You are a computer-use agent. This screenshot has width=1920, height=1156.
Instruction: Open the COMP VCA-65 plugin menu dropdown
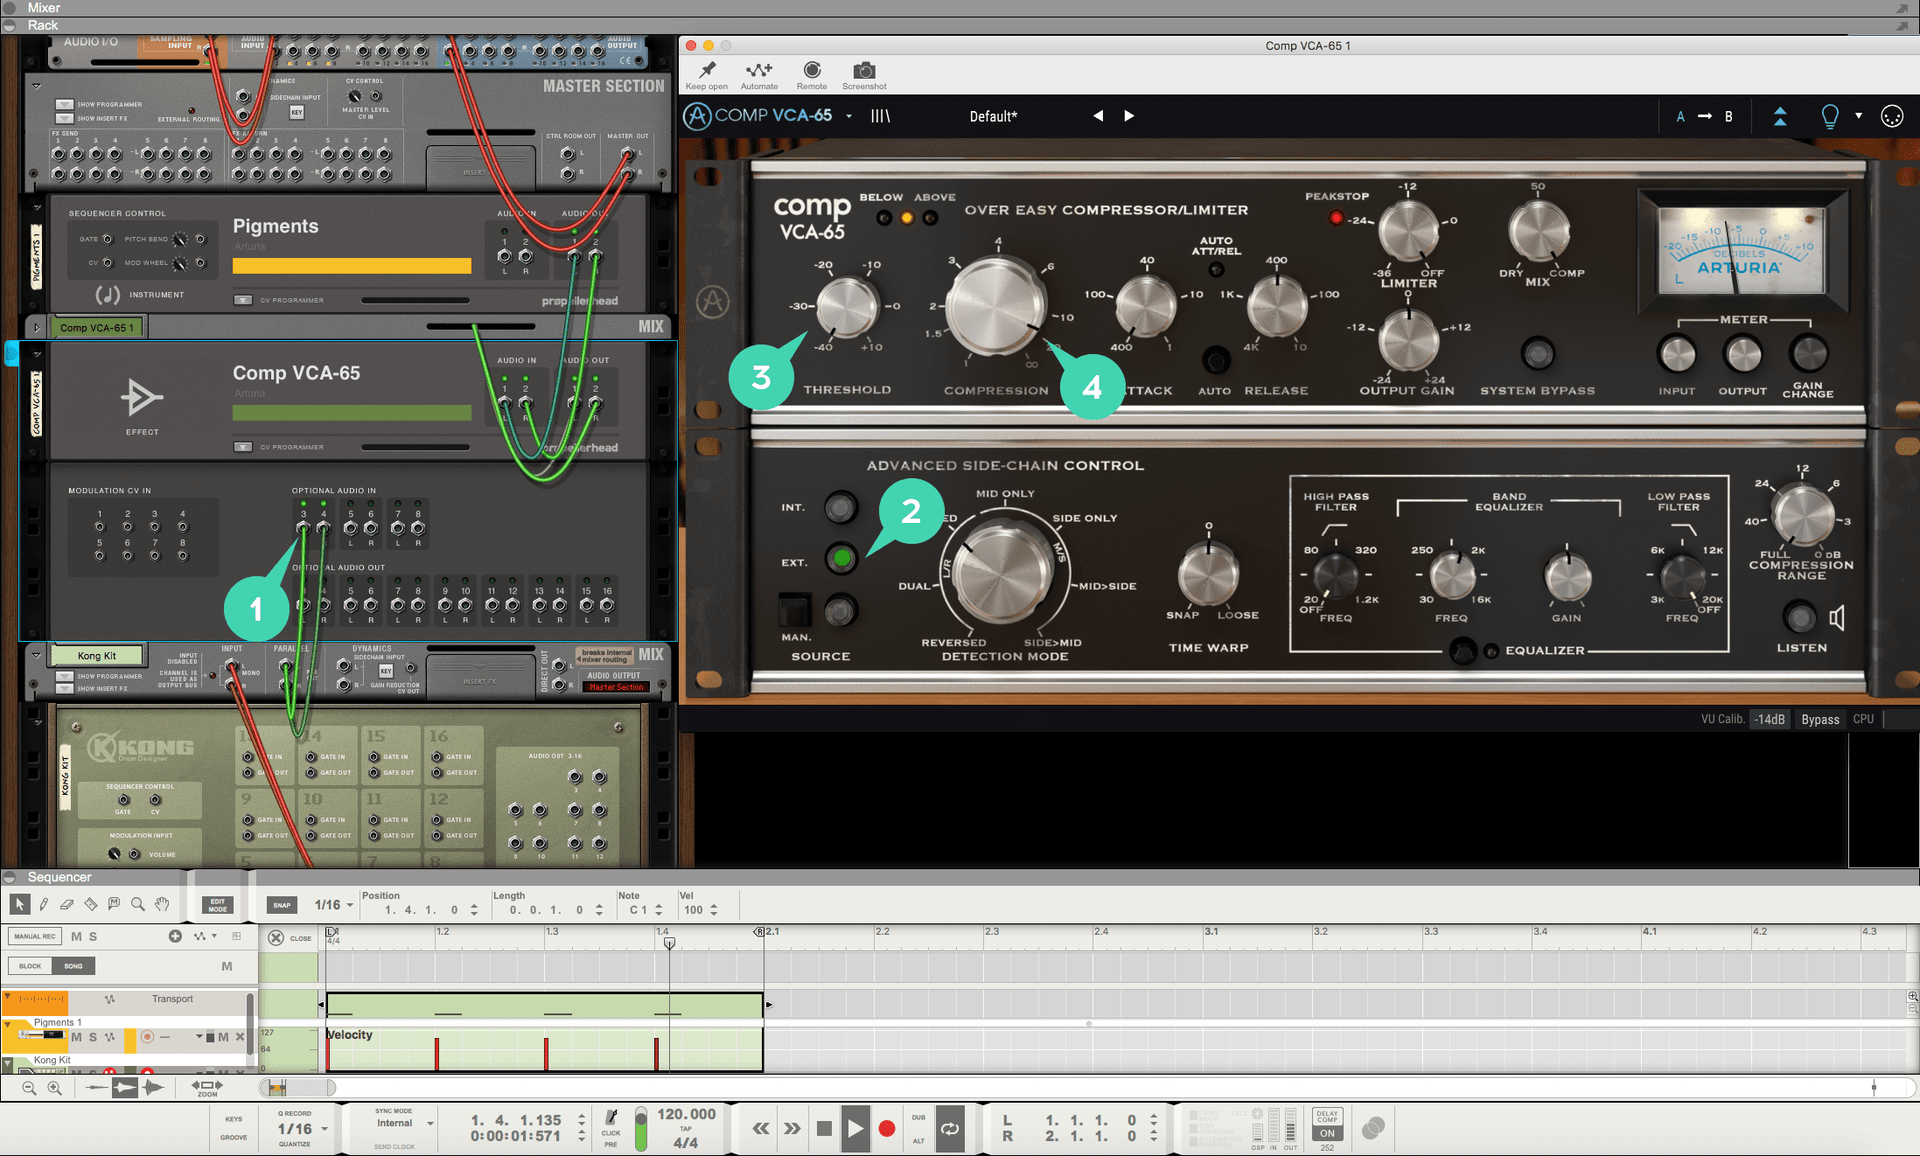[849, 116]
